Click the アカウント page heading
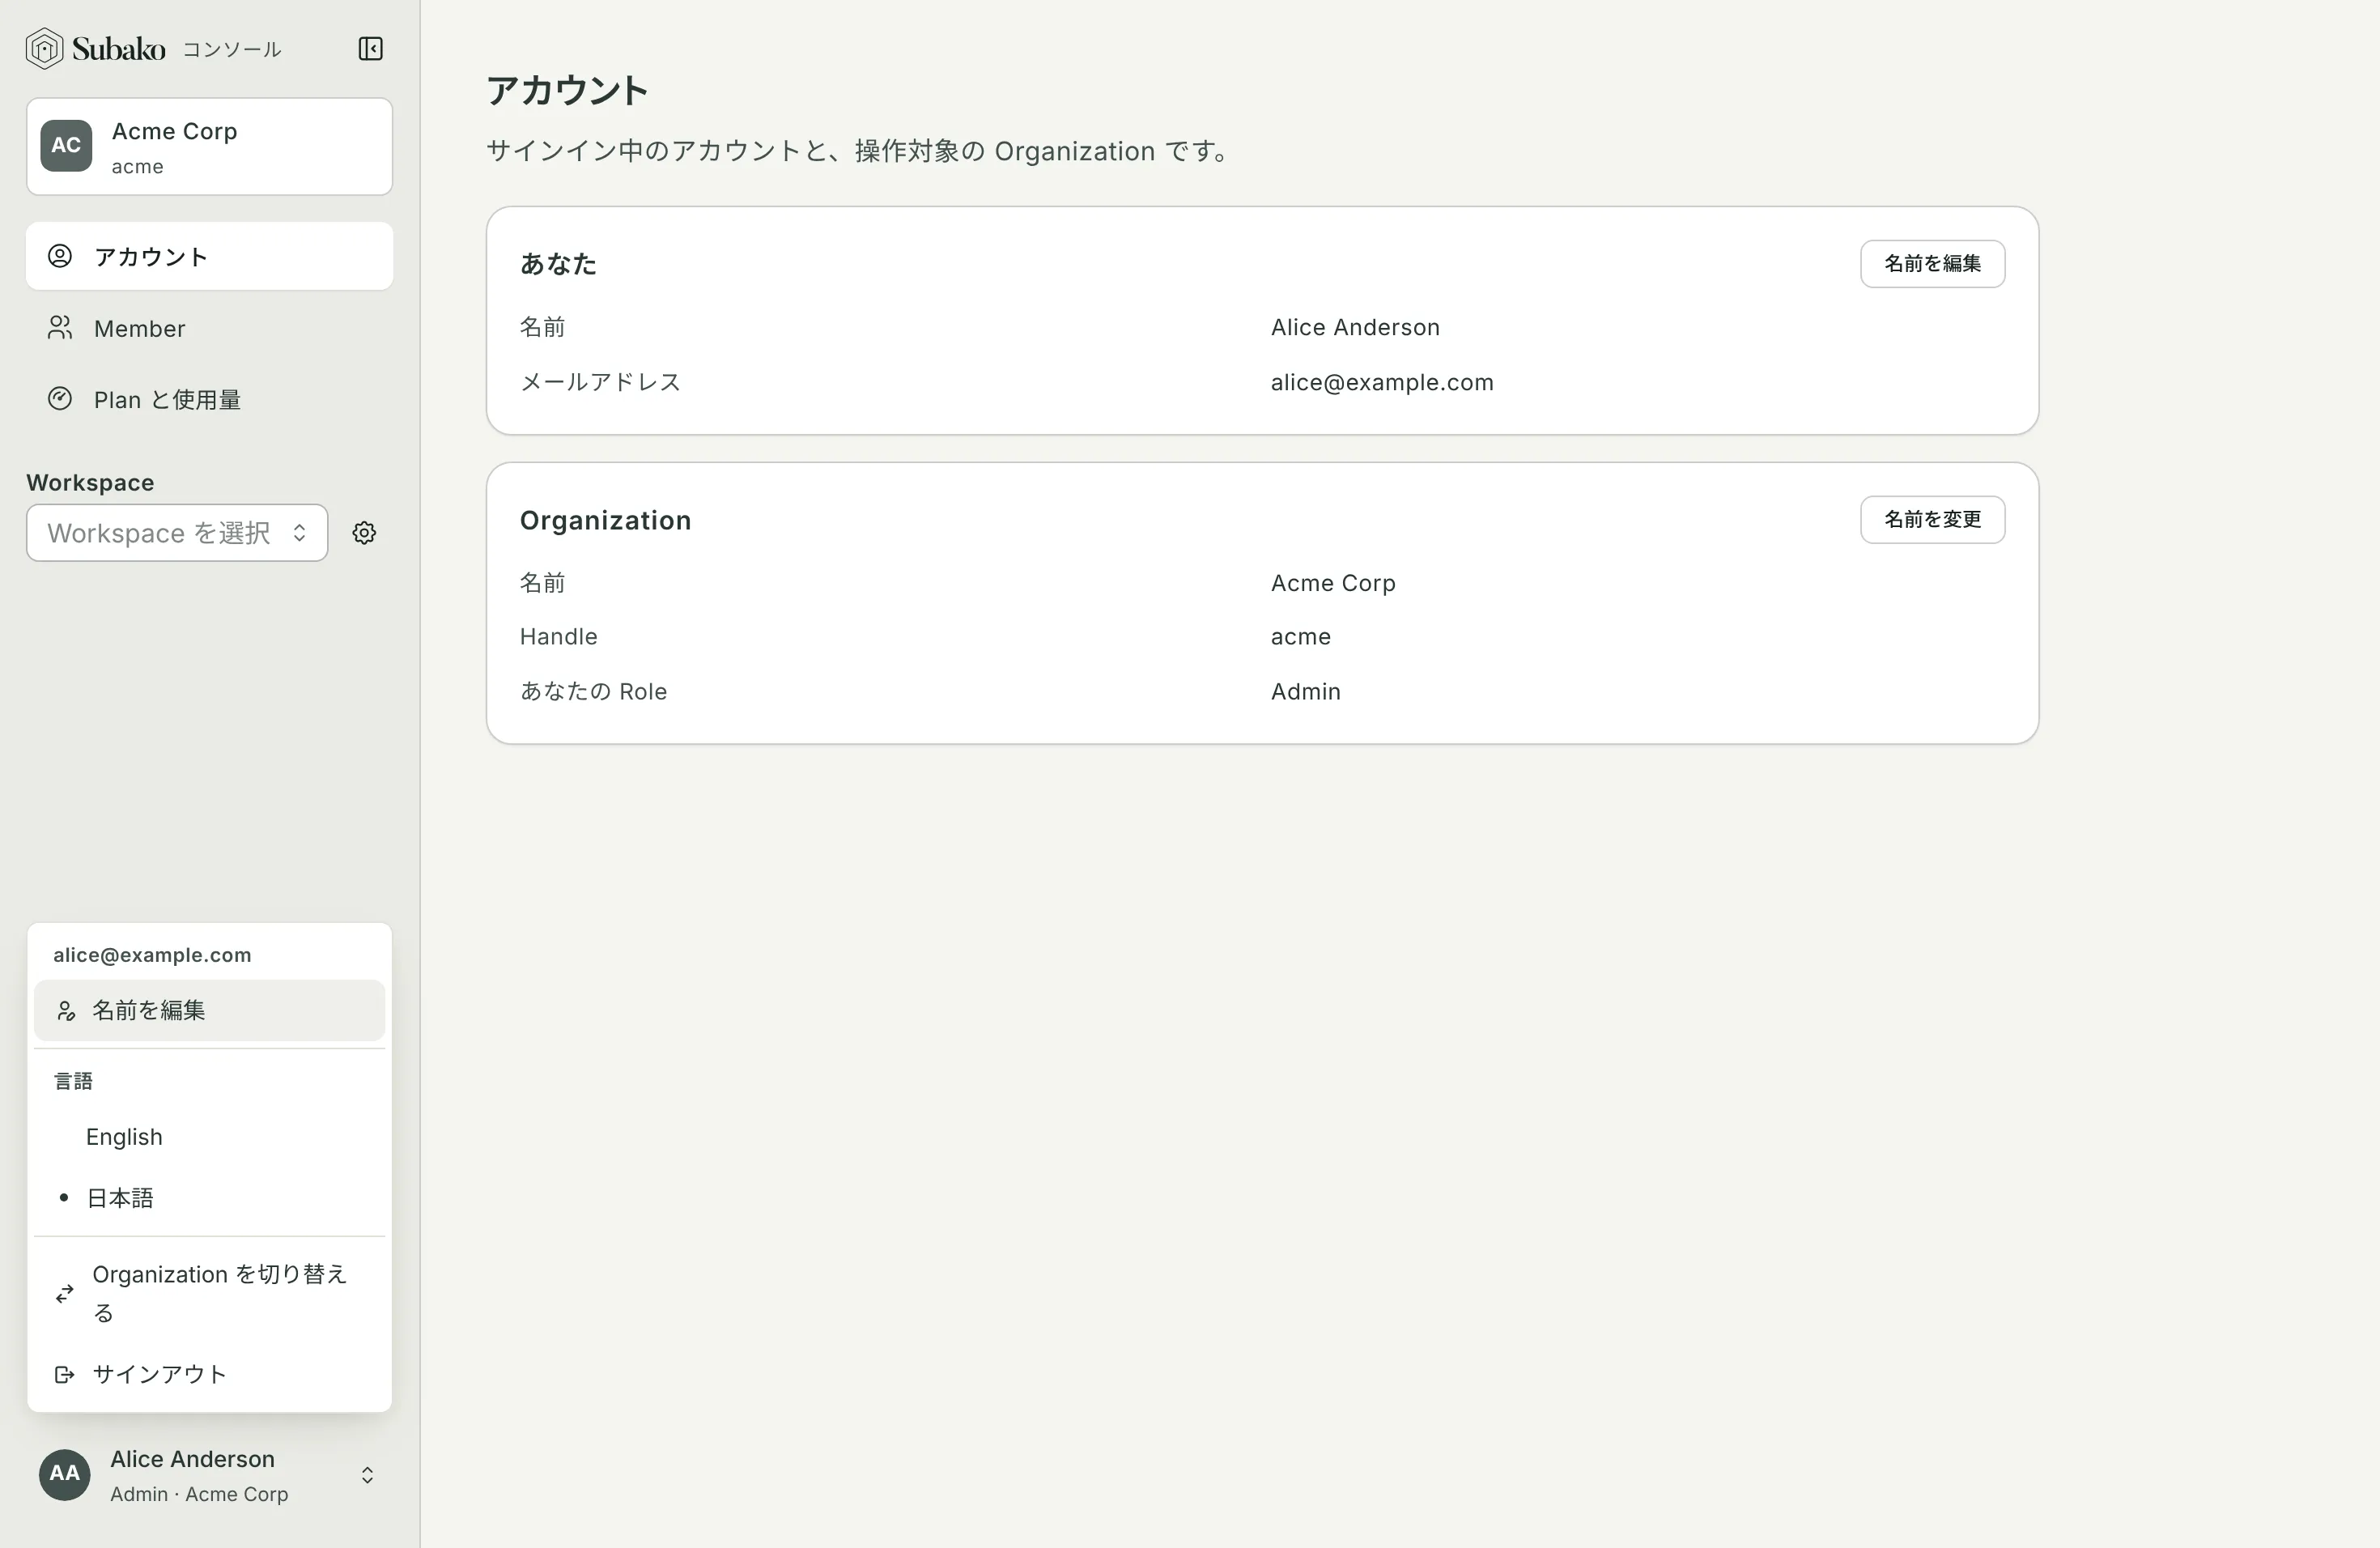2380x1548 pixels. point(567,91)
